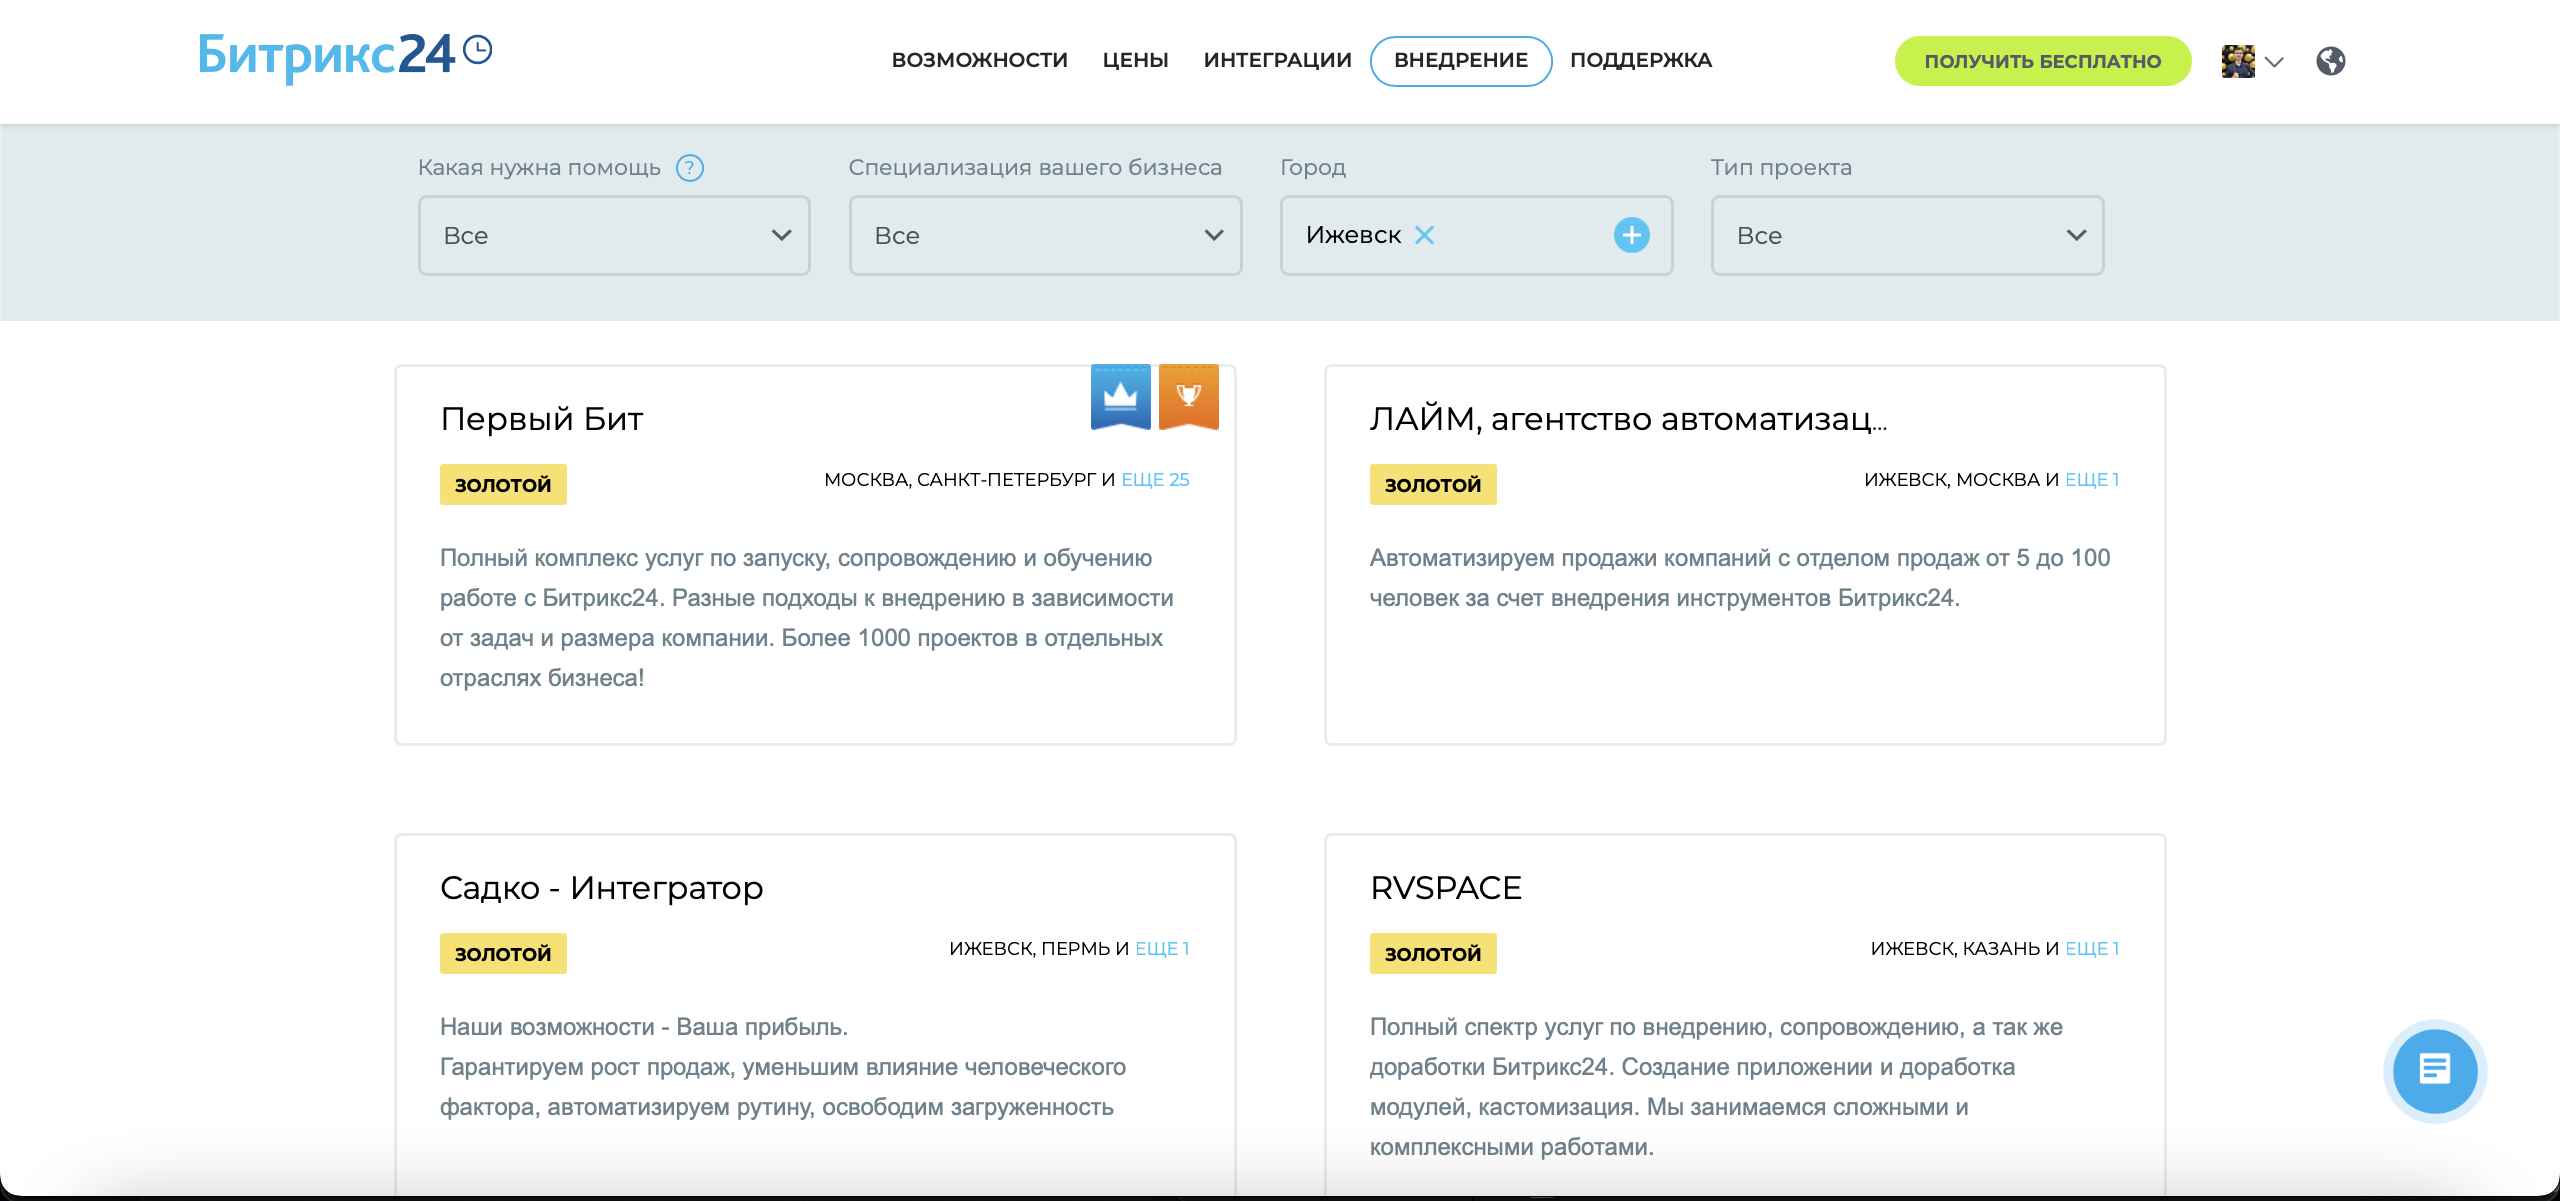
Task: Select Внедрение menu item
Action: click(1460, 60)
